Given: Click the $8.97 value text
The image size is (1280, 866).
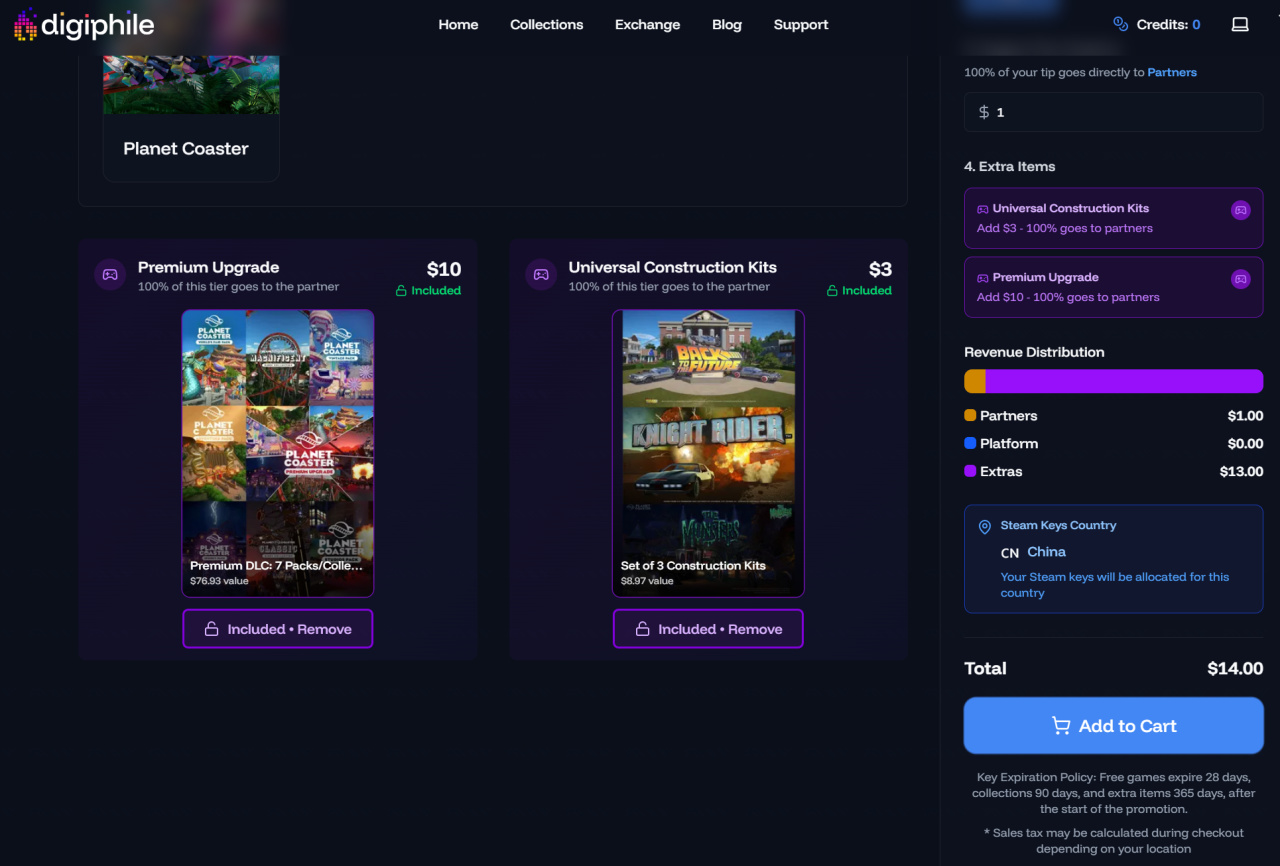Looking at the screenshot, I should coord(647,581).
